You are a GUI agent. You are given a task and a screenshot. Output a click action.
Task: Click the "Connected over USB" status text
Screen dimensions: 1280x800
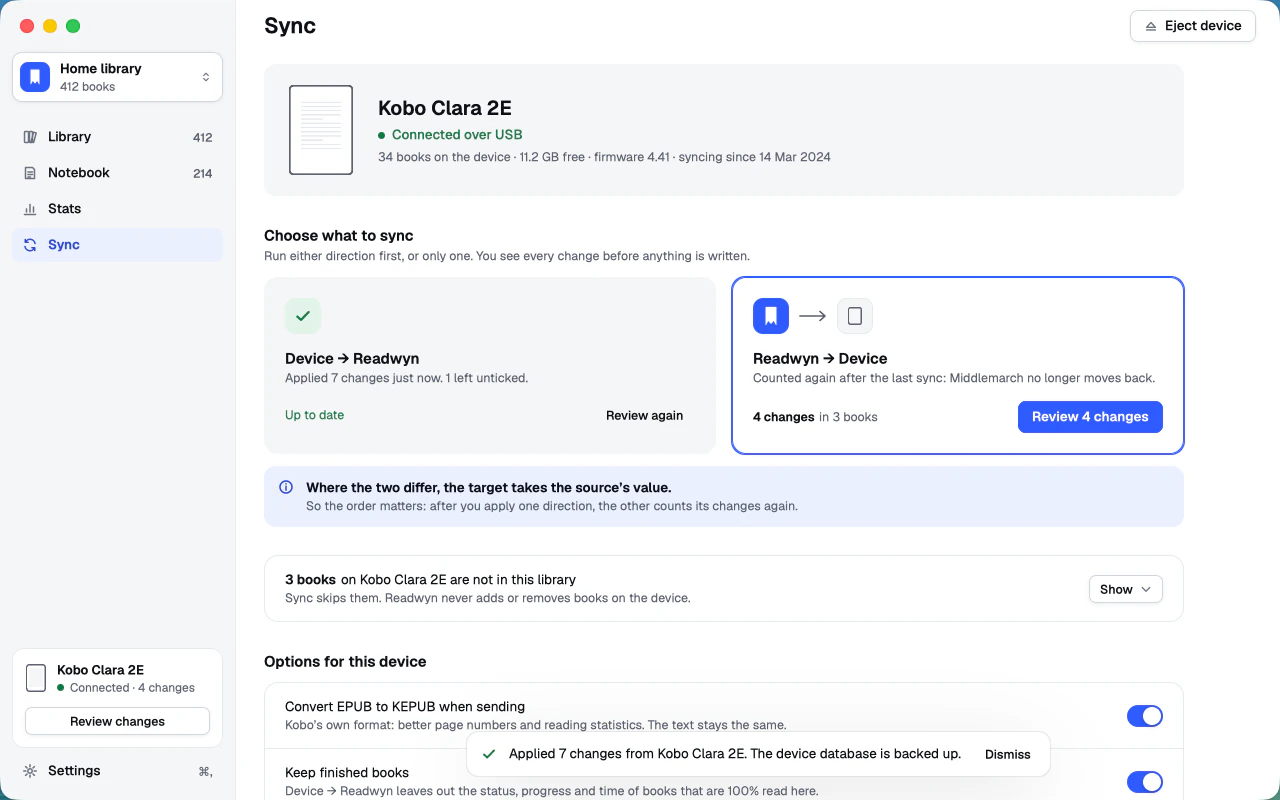(x=457, y=135)
